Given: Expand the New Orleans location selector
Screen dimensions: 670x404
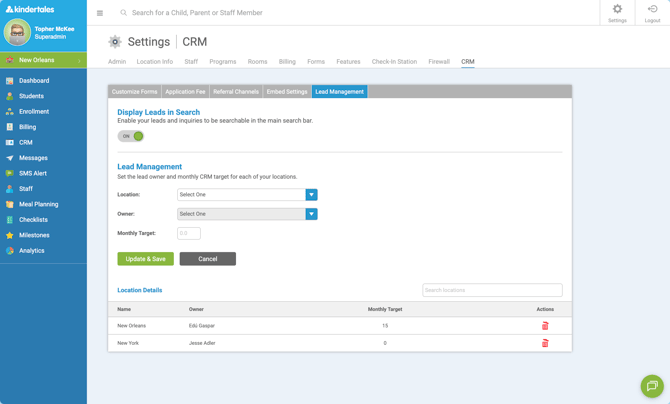Looking at the screenshot, I should (x=44, y=60).
